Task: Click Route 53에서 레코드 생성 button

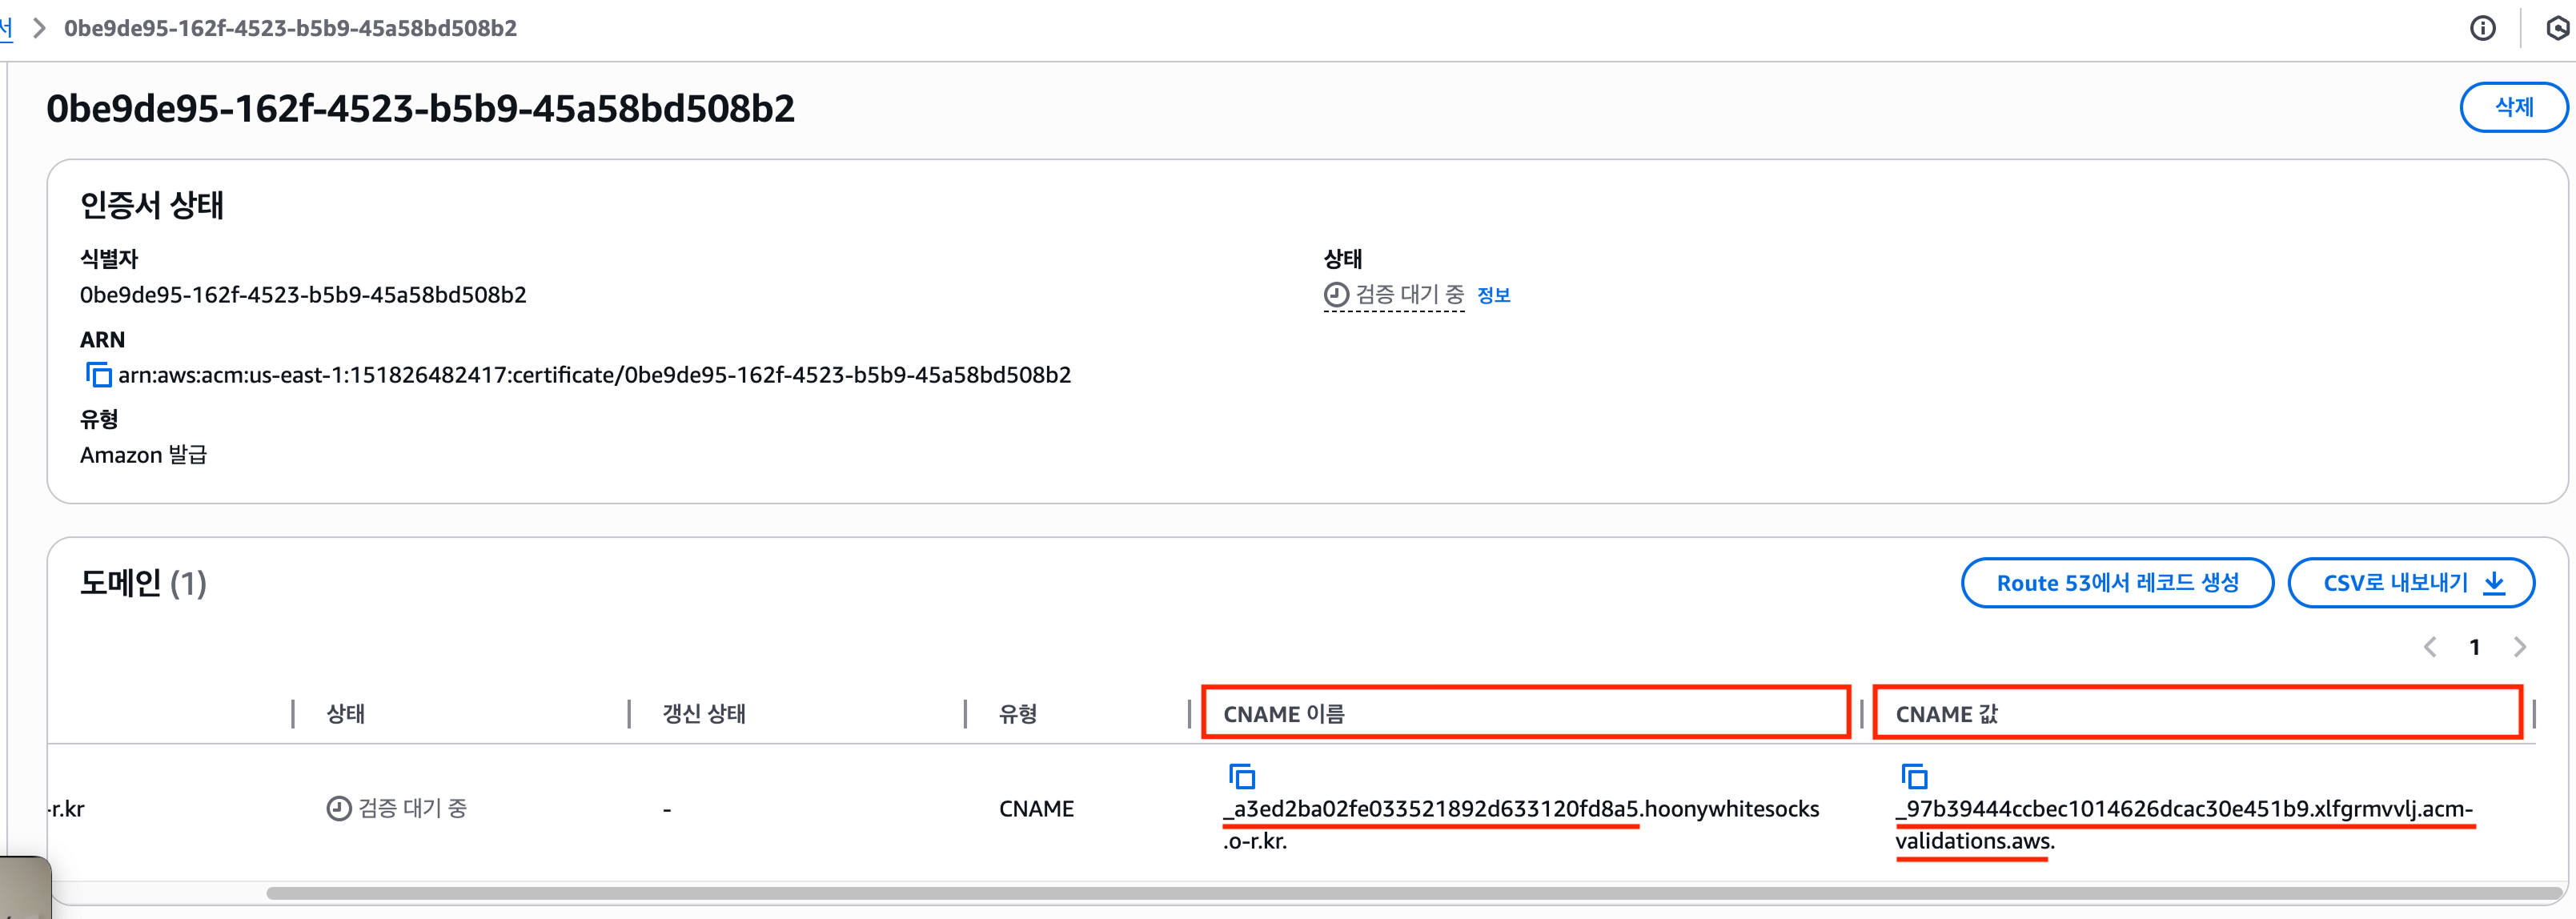Action: [x=2117, y=583]
